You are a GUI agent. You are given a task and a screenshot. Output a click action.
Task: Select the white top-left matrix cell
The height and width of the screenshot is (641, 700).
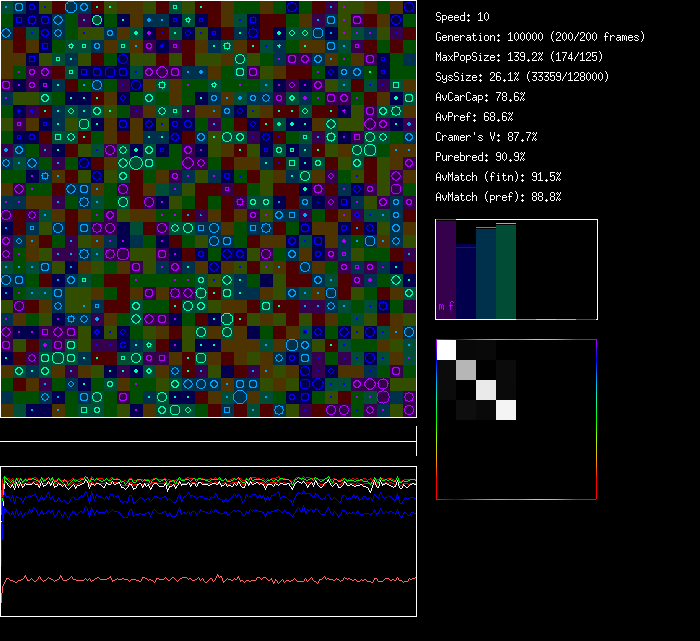pos(447,350)
